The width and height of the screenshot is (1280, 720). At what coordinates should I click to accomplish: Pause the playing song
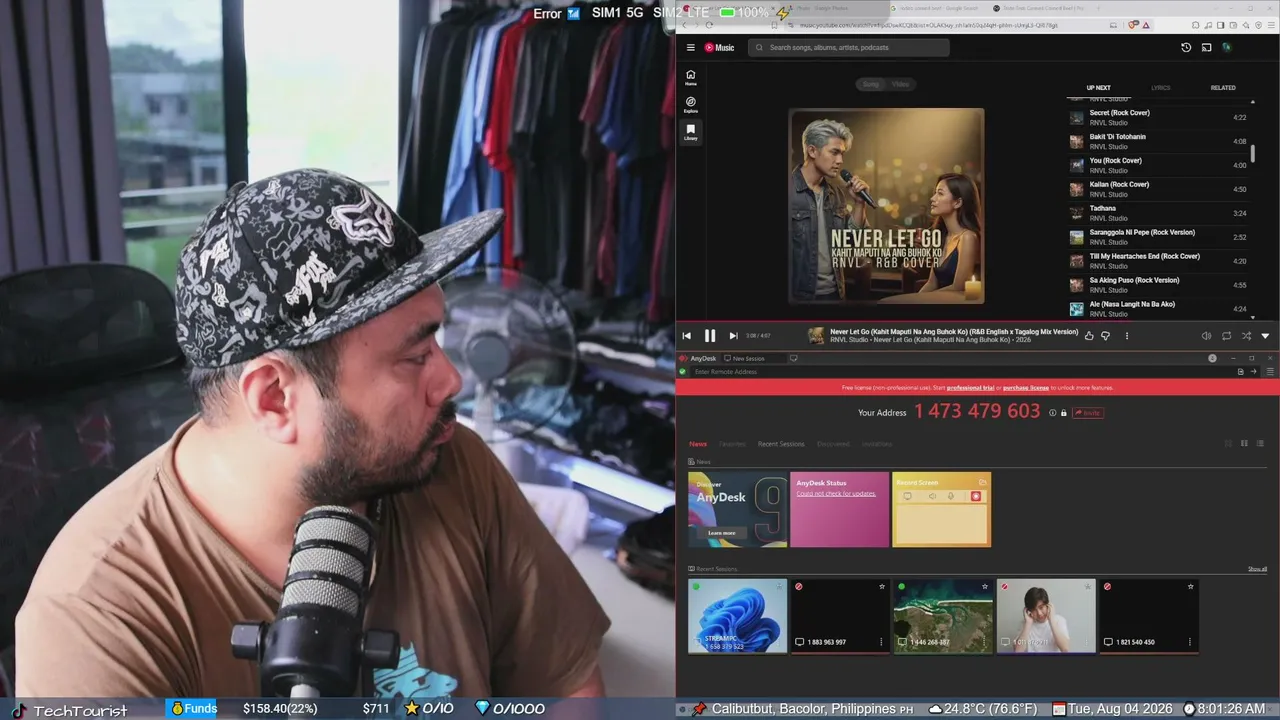click(x=710, y=336)
